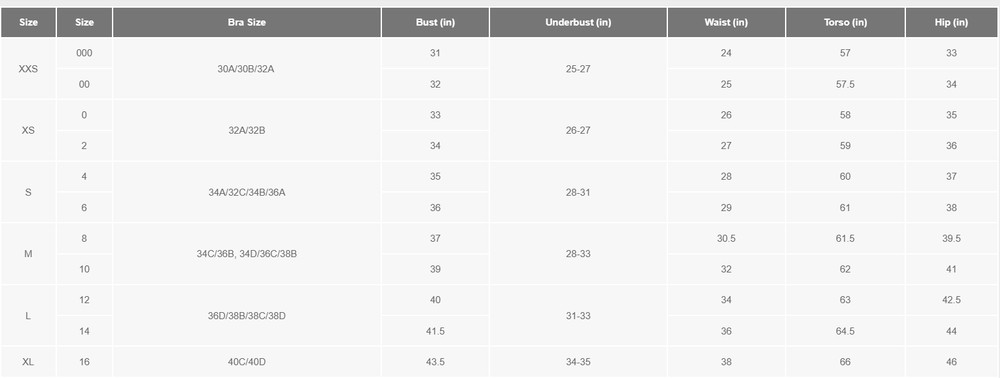Image resolution: width=1000 pixels, height=378 pixels.
Task: Select the 30.5 waist measurement cell
Action: tap(726, 238)
